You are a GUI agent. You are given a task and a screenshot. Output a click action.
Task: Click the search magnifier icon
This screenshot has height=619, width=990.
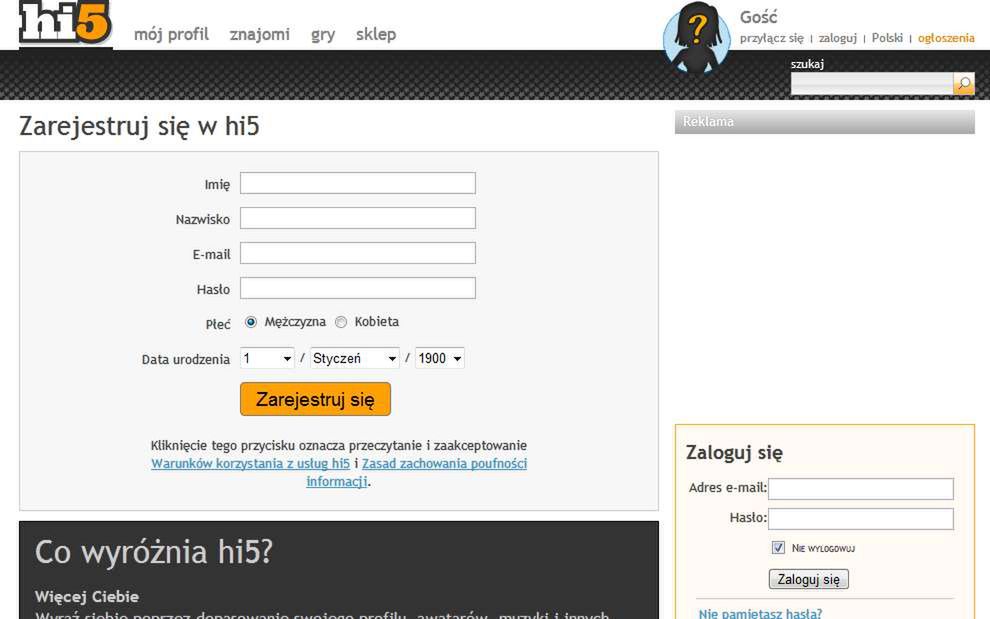[x=964, y=83]
